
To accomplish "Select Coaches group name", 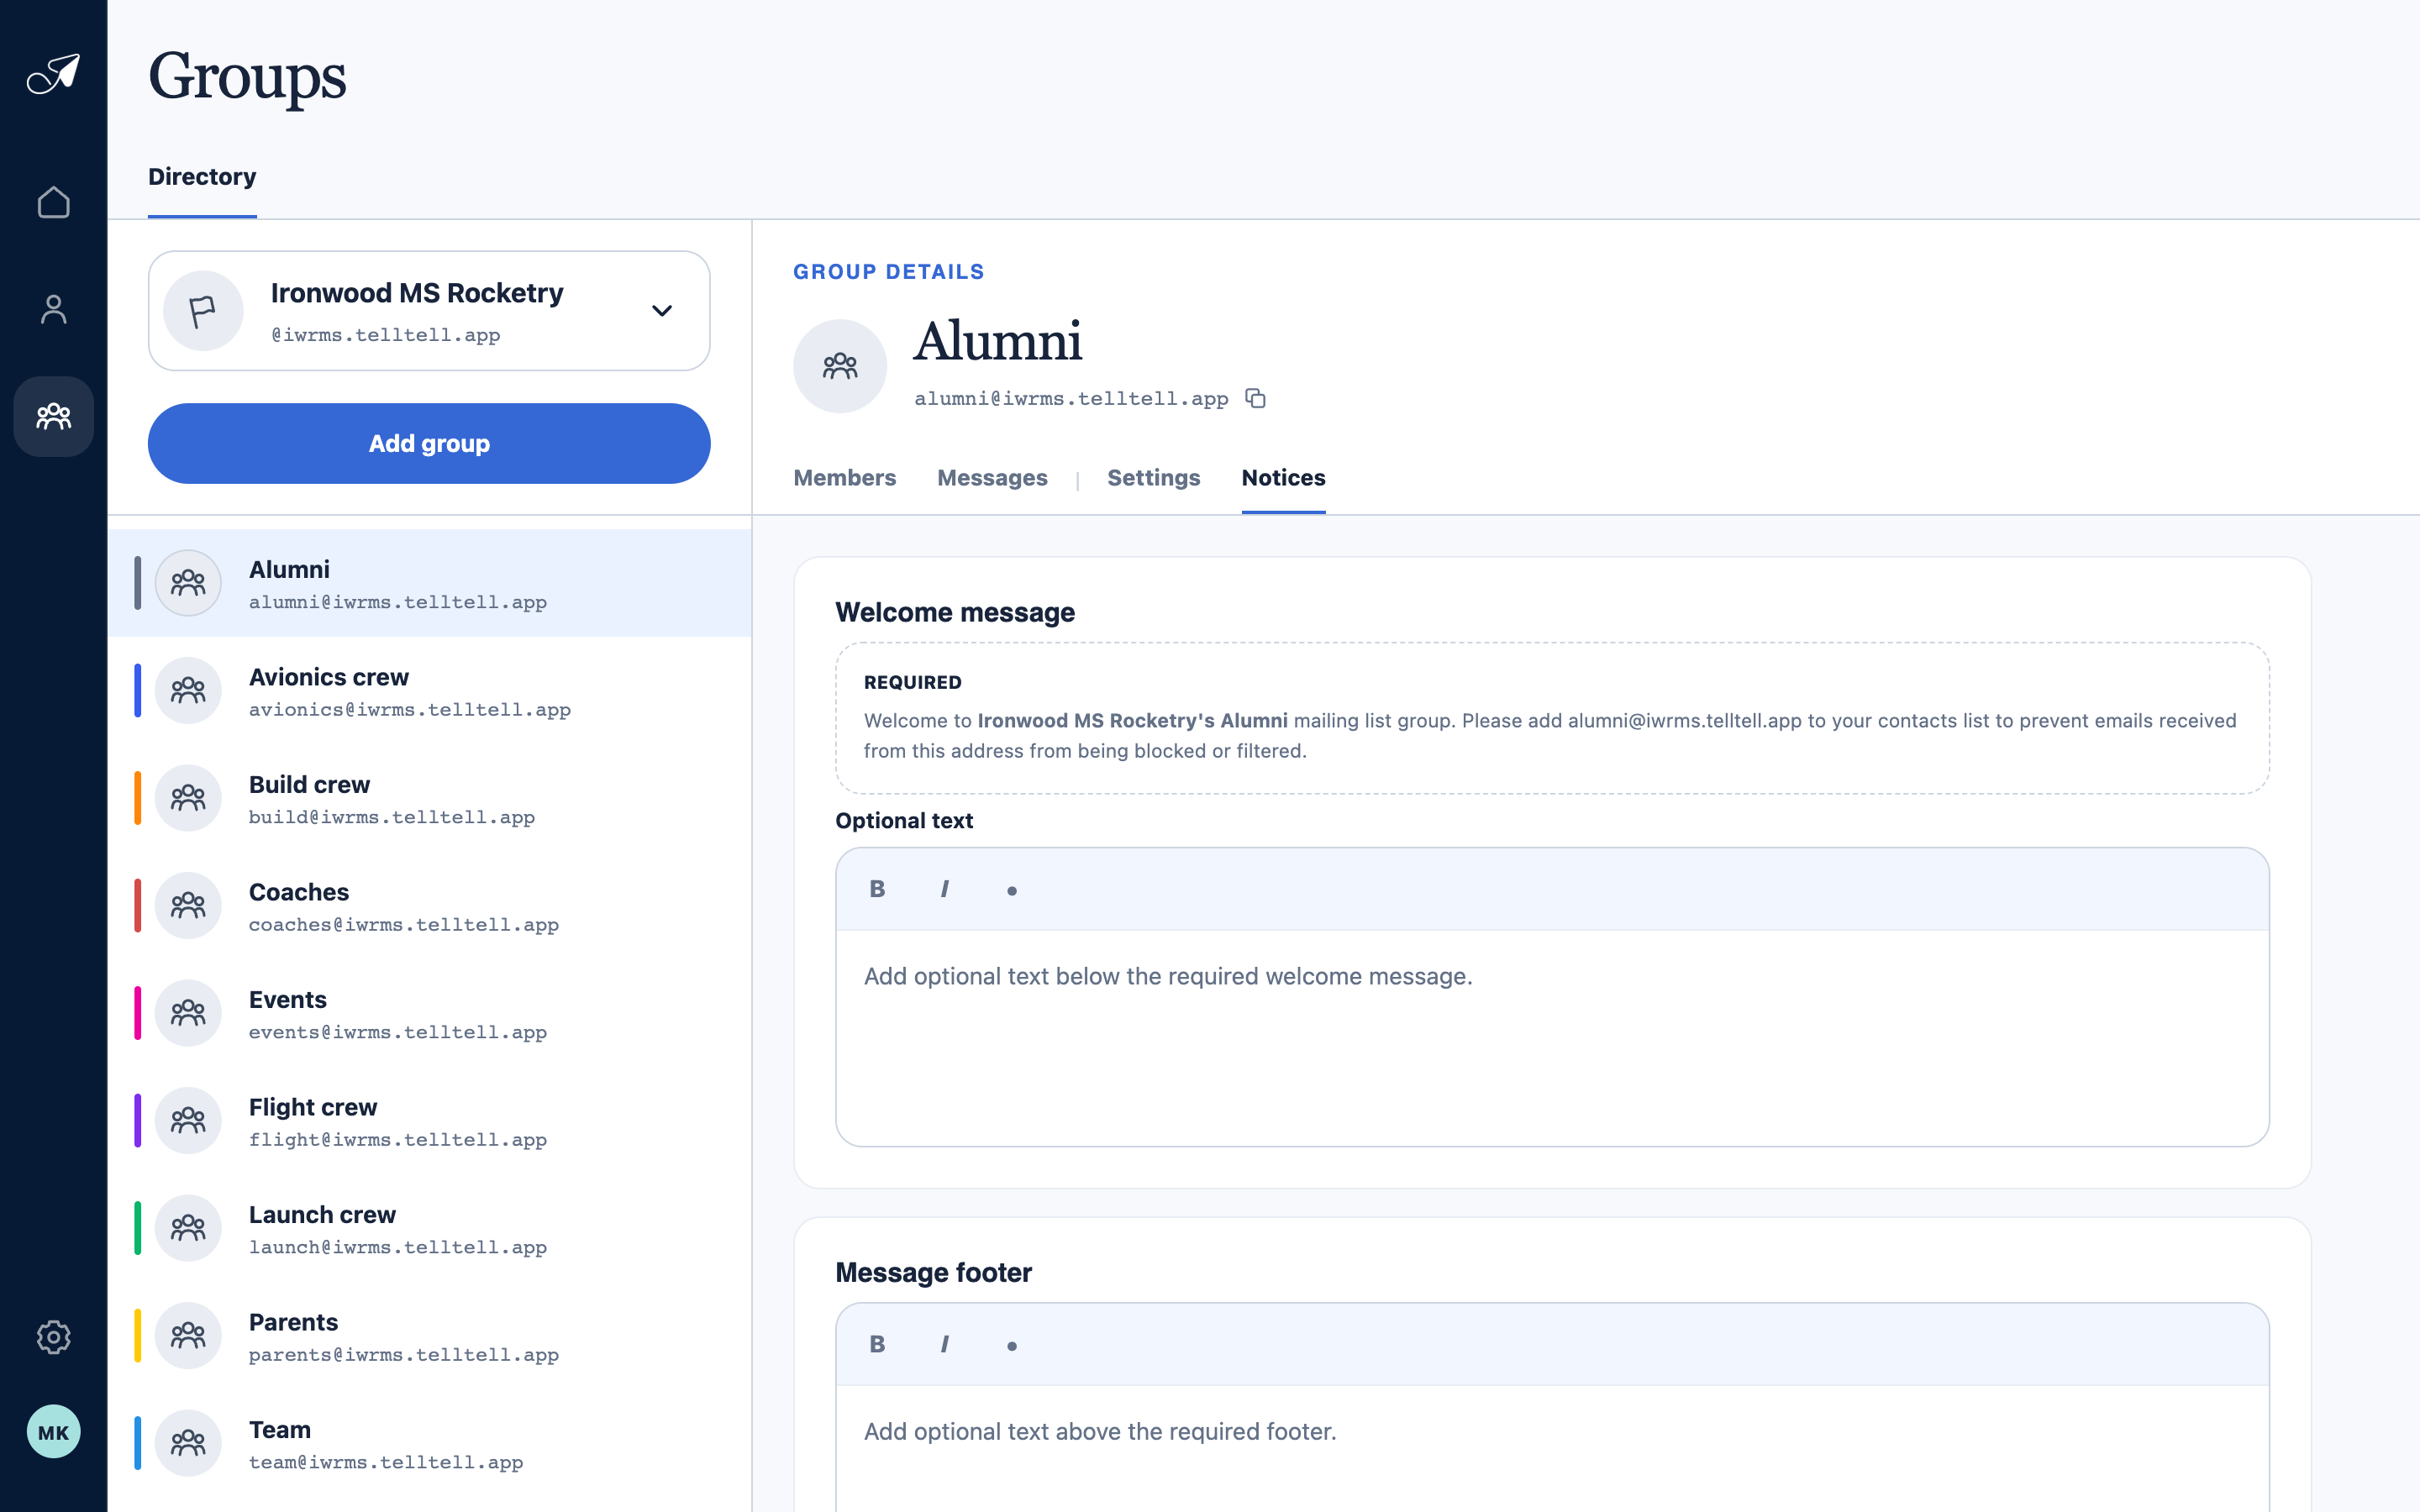I will [x=299, y=892].
